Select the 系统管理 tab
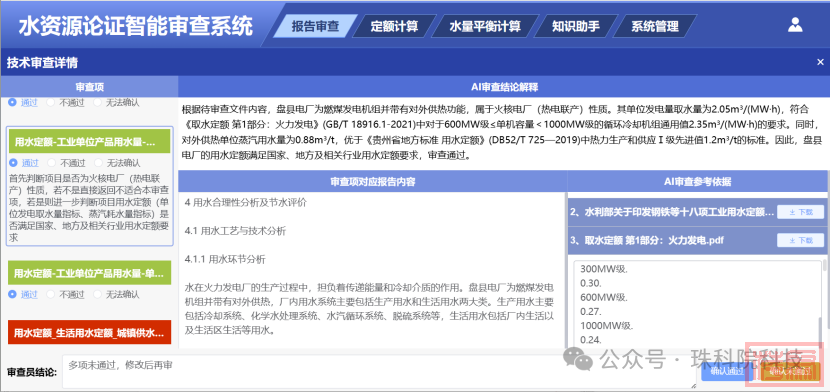 point(655,26)
